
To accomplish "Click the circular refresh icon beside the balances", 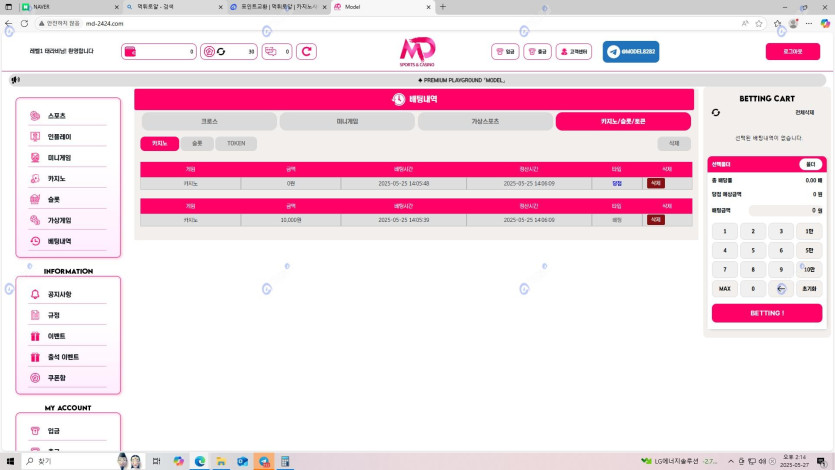I will [306, 52].
